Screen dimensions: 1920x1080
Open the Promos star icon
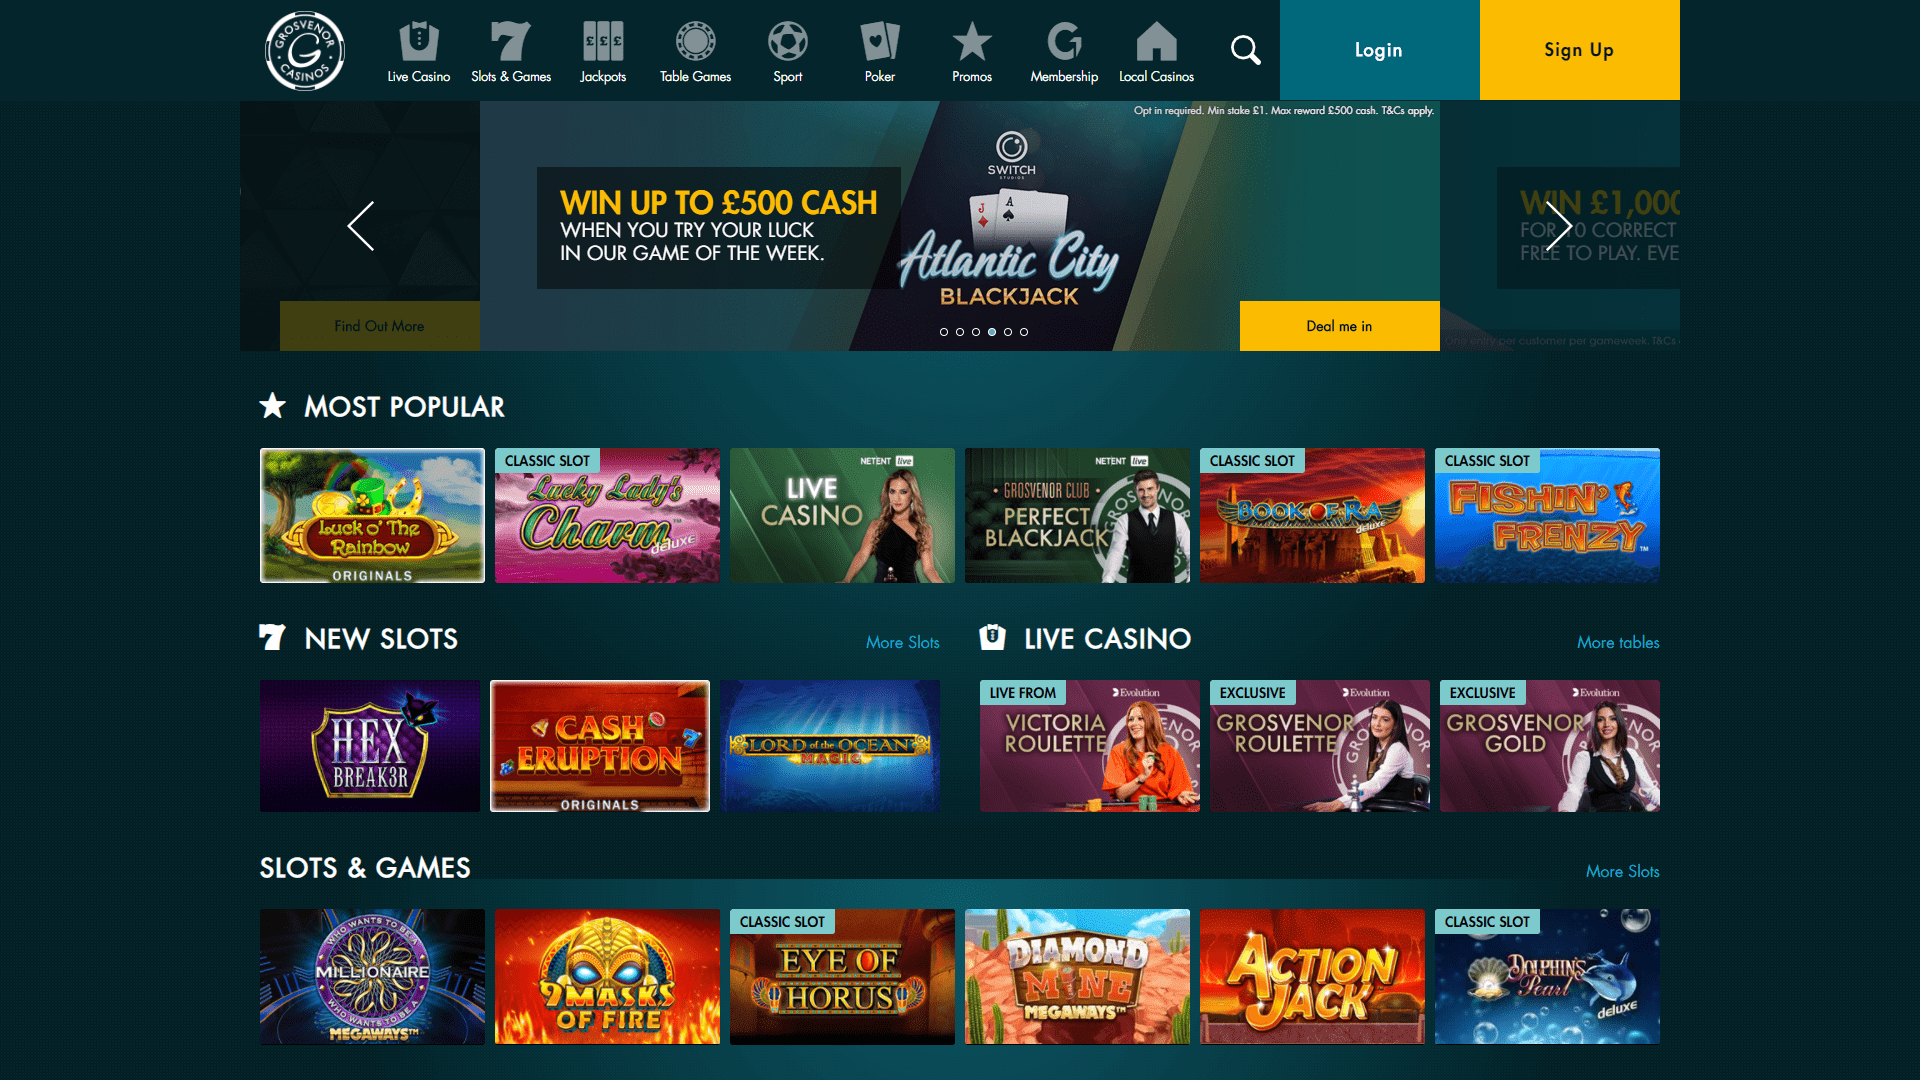coord(972,42)
